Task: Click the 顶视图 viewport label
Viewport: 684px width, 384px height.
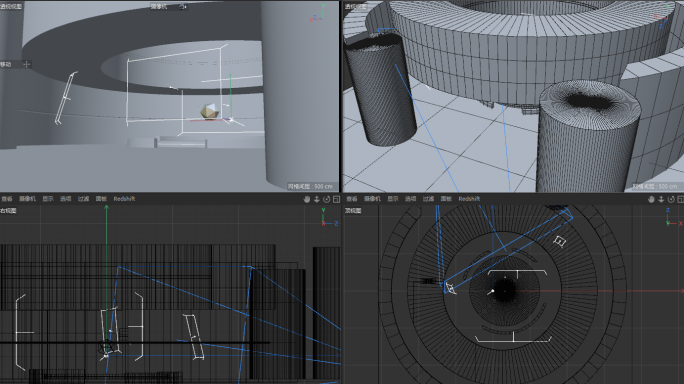Action: [x=353, y=211]
